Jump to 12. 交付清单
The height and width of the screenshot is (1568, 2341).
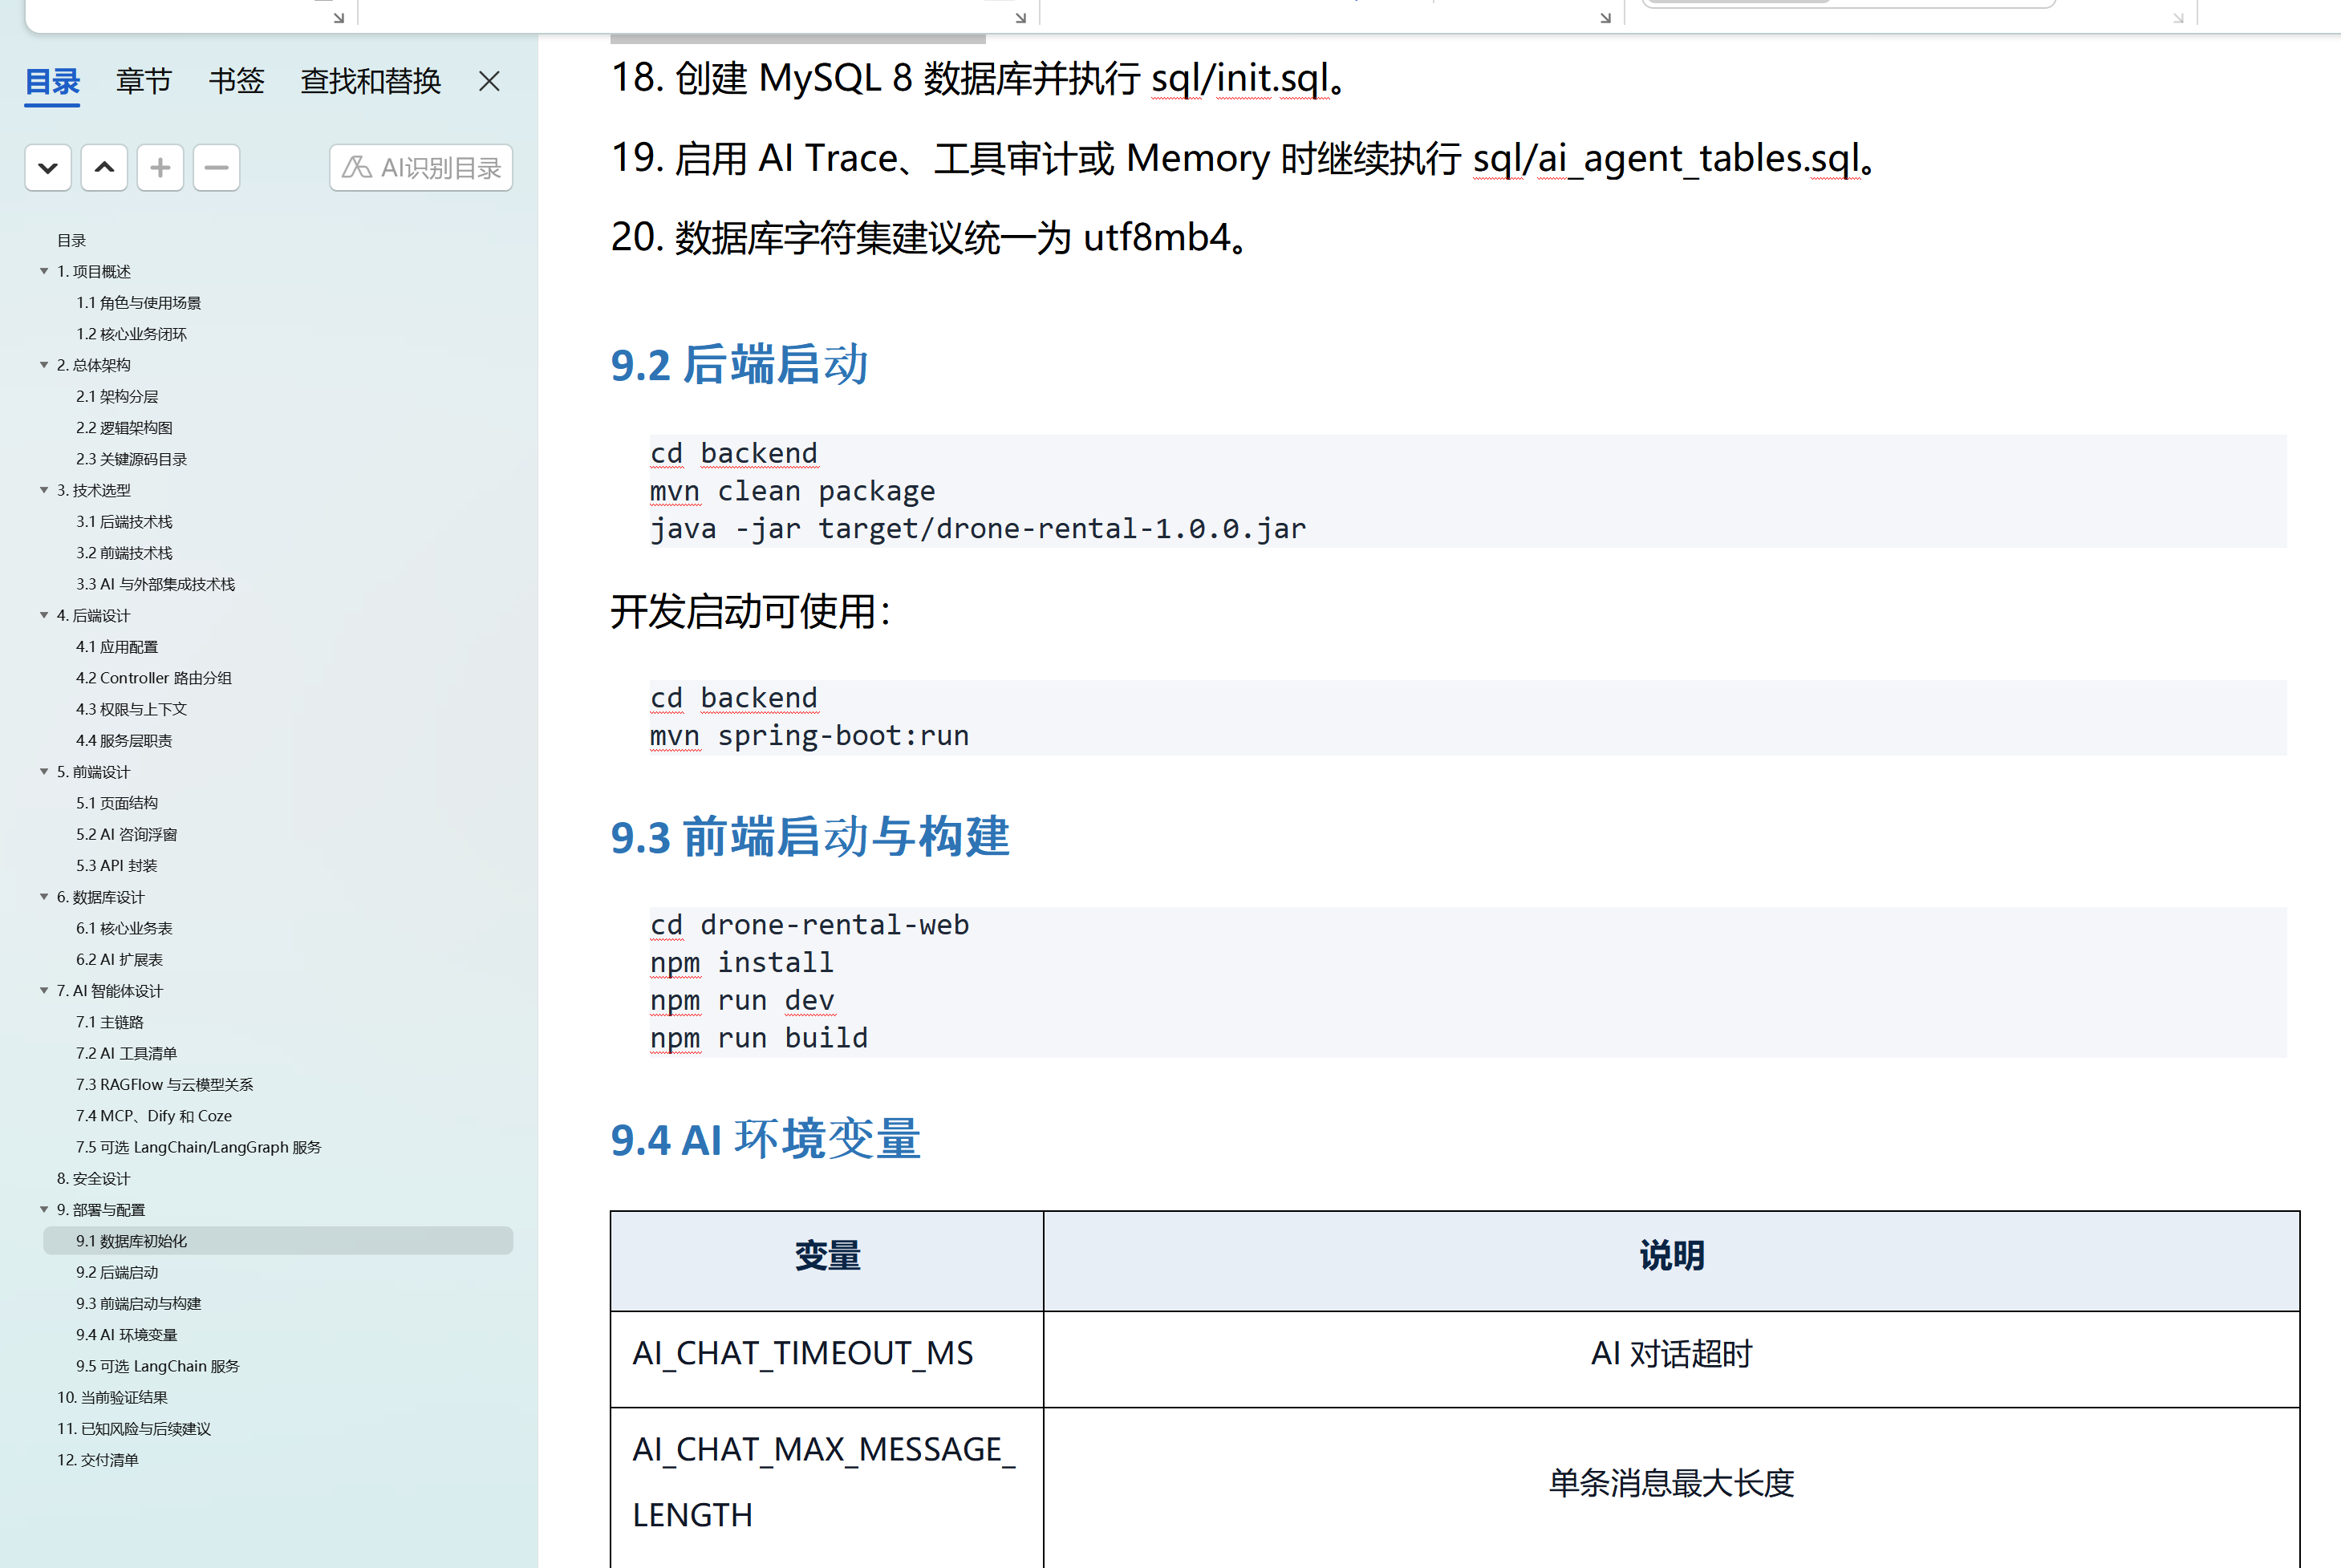(97, 1460)
